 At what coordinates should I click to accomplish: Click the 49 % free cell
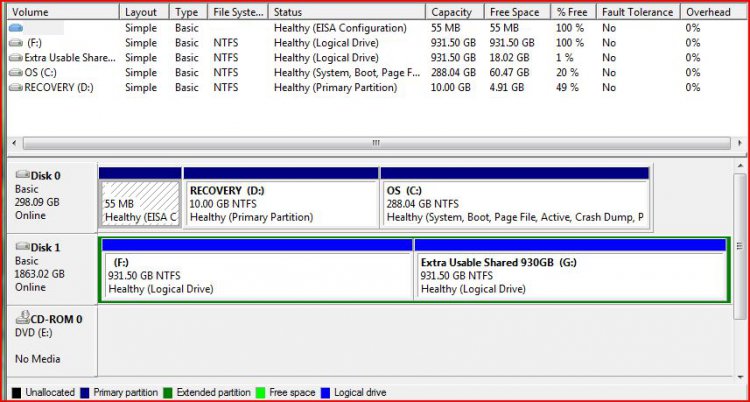[x=567, y=88]
